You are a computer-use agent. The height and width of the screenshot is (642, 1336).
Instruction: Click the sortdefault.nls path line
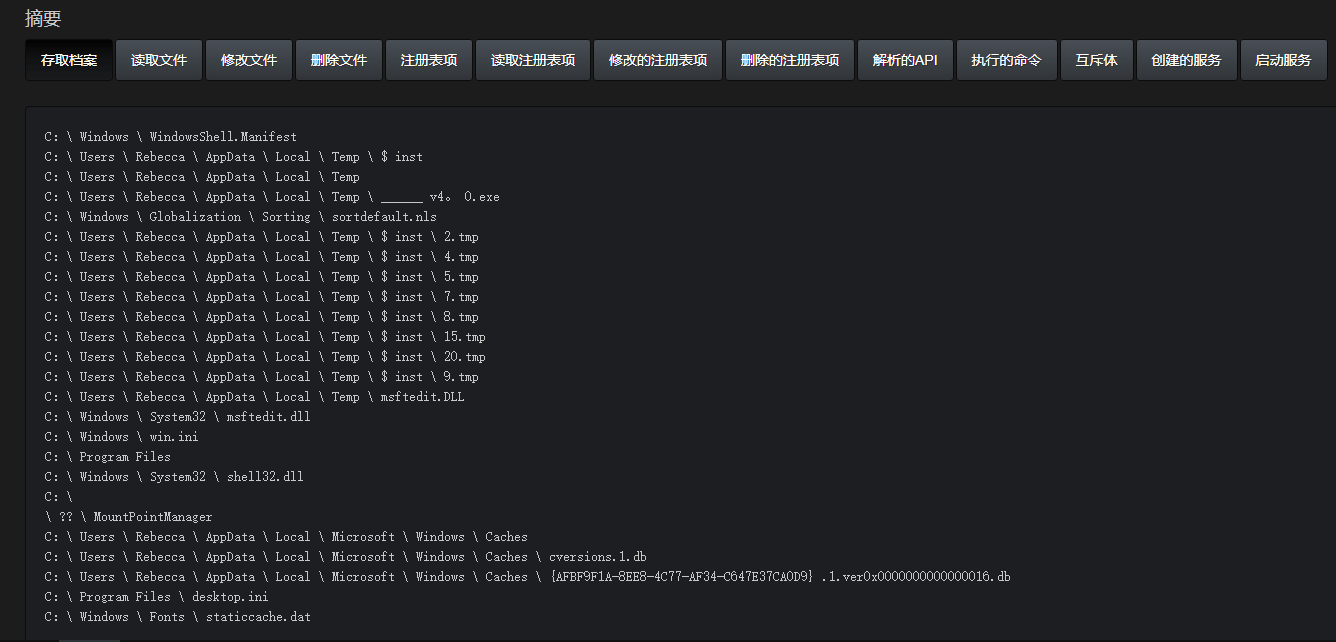pyautogui.click(x=240, y=217)
